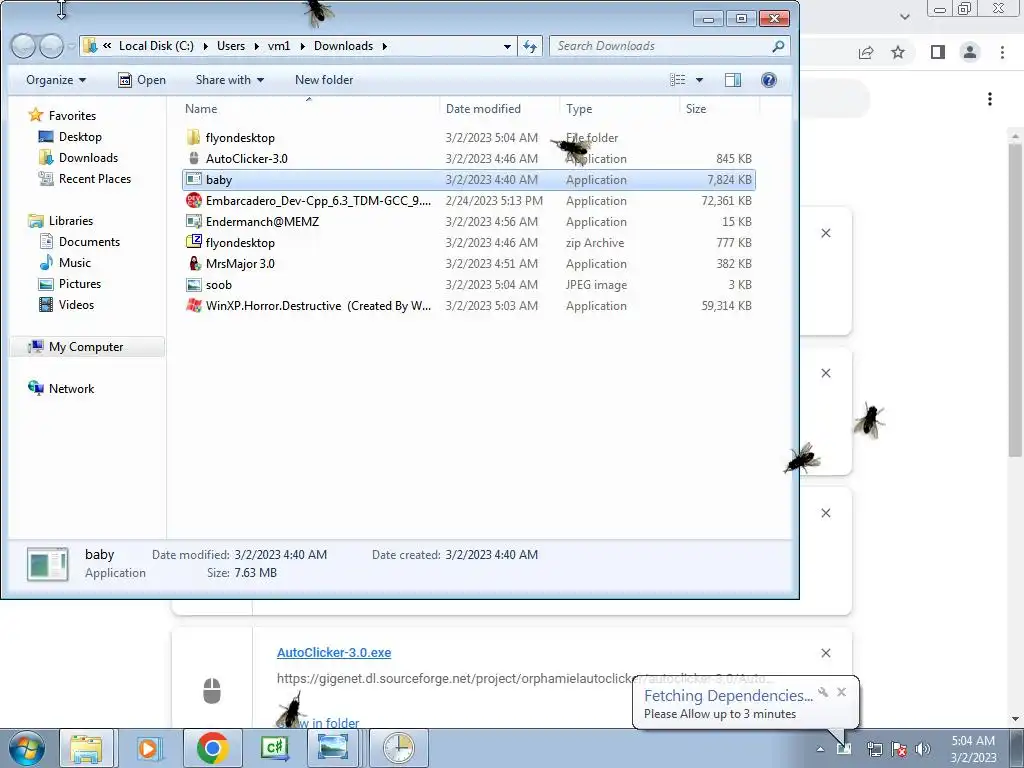Select the Endermanch@MEMZ application icon
Image resolution: width=1024 pixels, height=768 pixels.
click(x=193, y=221)
